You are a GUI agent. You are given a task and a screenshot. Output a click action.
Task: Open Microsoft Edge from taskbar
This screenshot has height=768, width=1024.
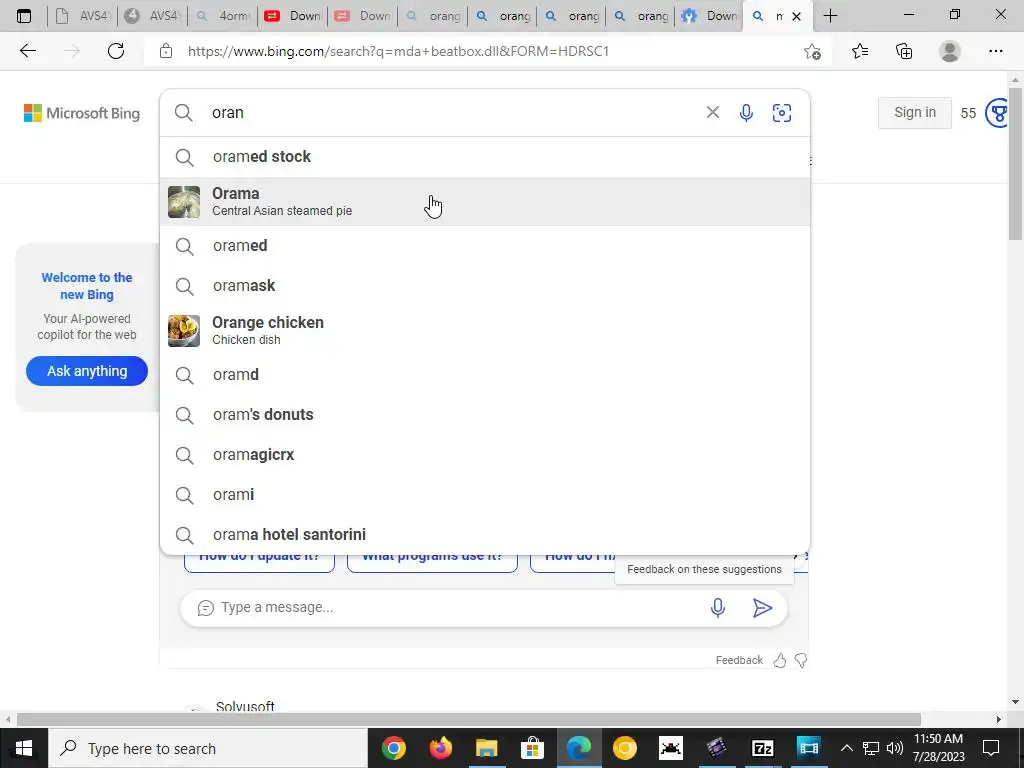click(x=579, y=748)
